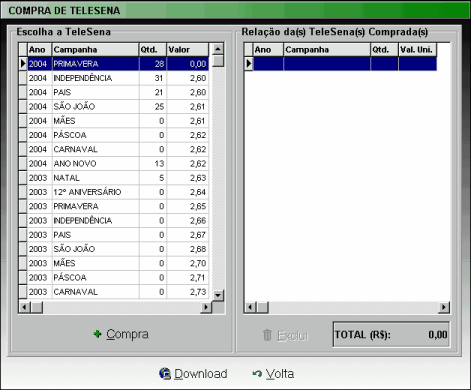
Task: Click the Campanha column header in left grid
Action: 96,50
